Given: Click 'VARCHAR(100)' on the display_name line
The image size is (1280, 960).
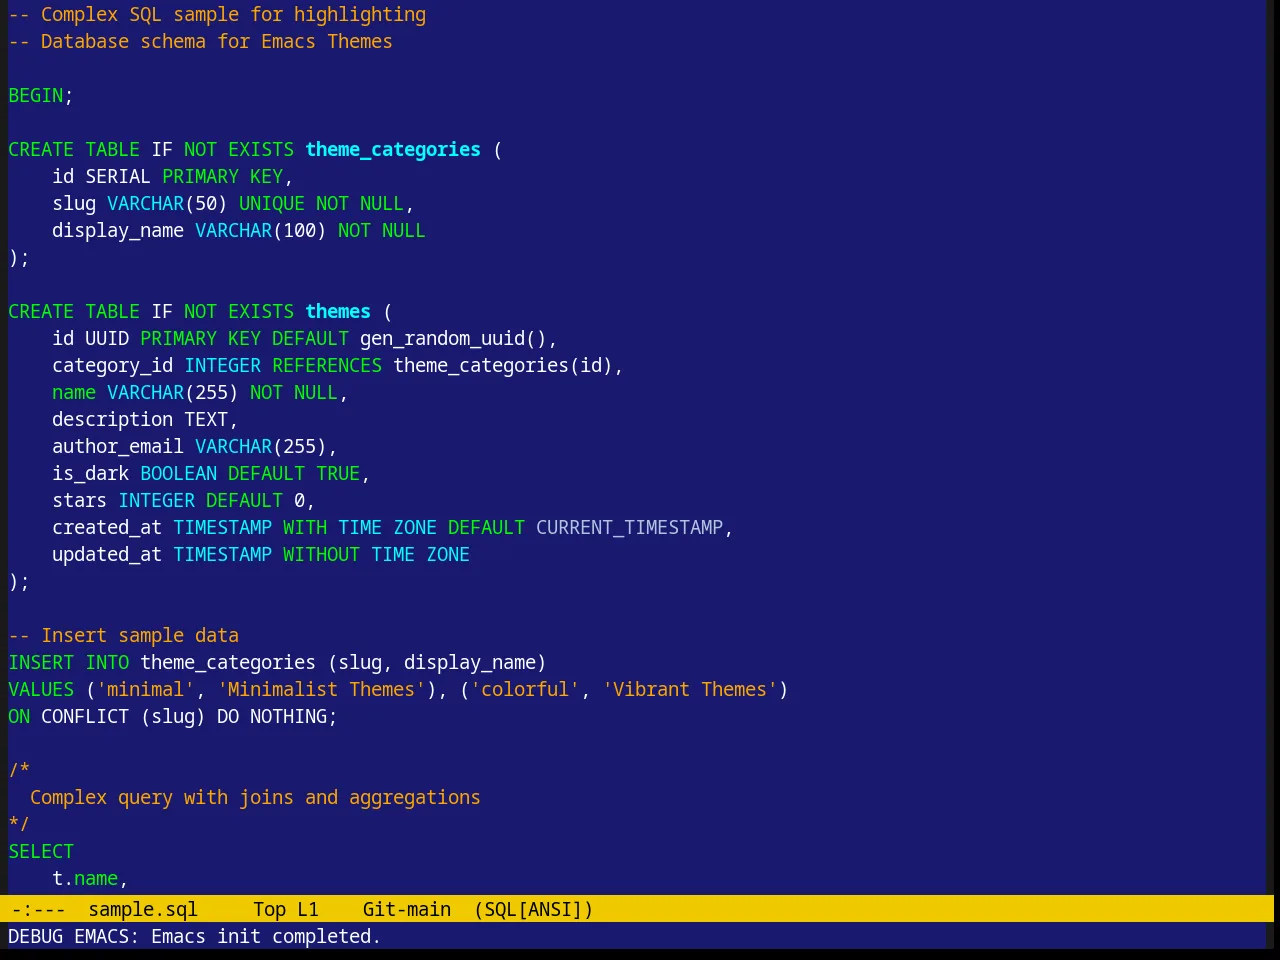Looking at the screenshot, I should click(261, 230).
